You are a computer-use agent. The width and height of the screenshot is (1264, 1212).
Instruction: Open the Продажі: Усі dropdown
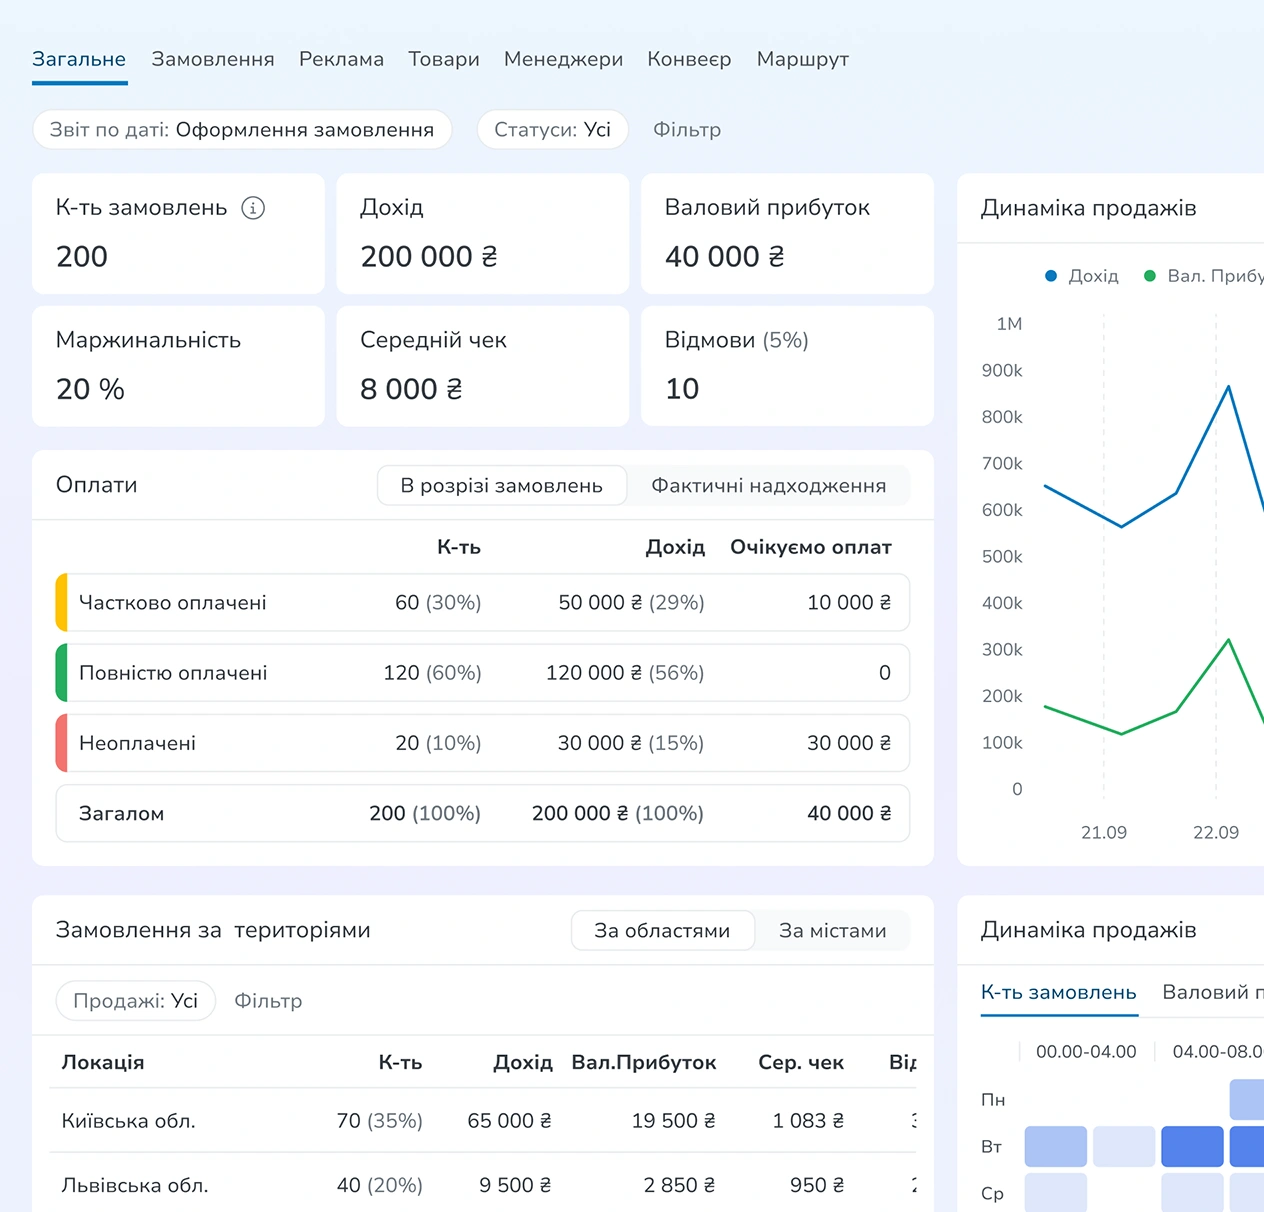[136, 1001]
